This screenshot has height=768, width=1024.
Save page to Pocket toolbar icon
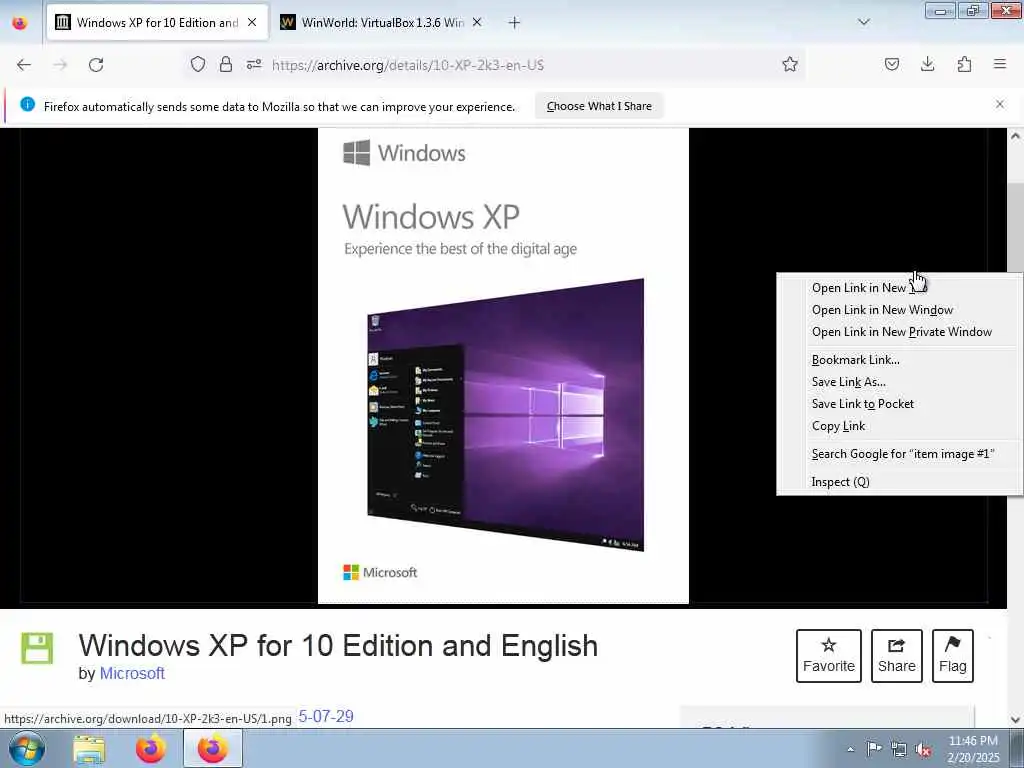click(x=891, y=64)
